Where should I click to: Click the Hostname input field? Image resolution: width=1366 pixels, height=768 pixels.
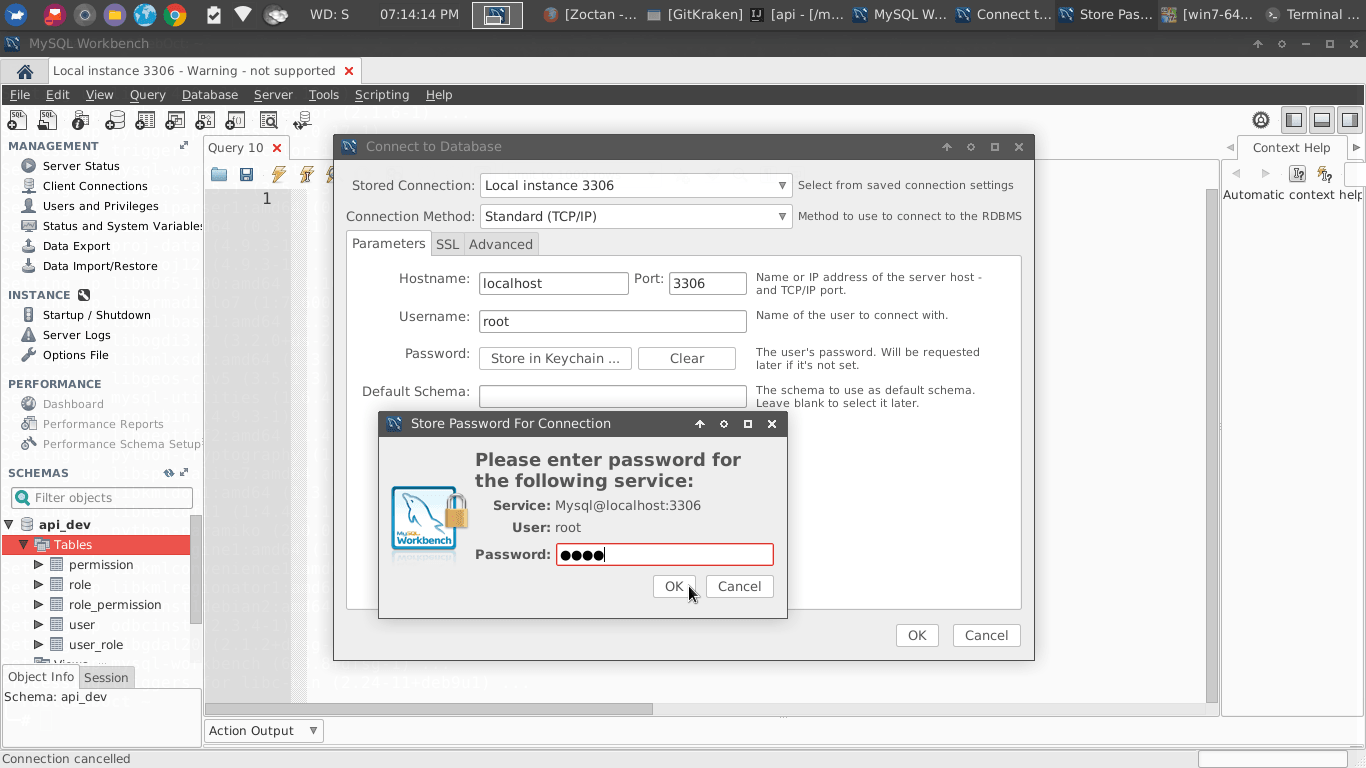point(553,283)
